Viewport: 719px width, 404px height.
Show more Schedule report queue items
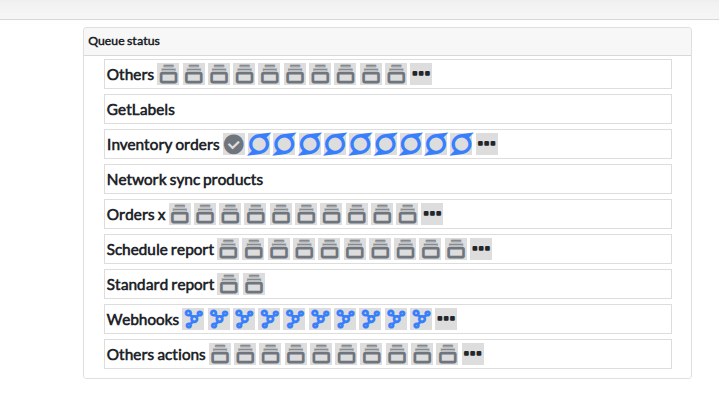coord(481,249)
